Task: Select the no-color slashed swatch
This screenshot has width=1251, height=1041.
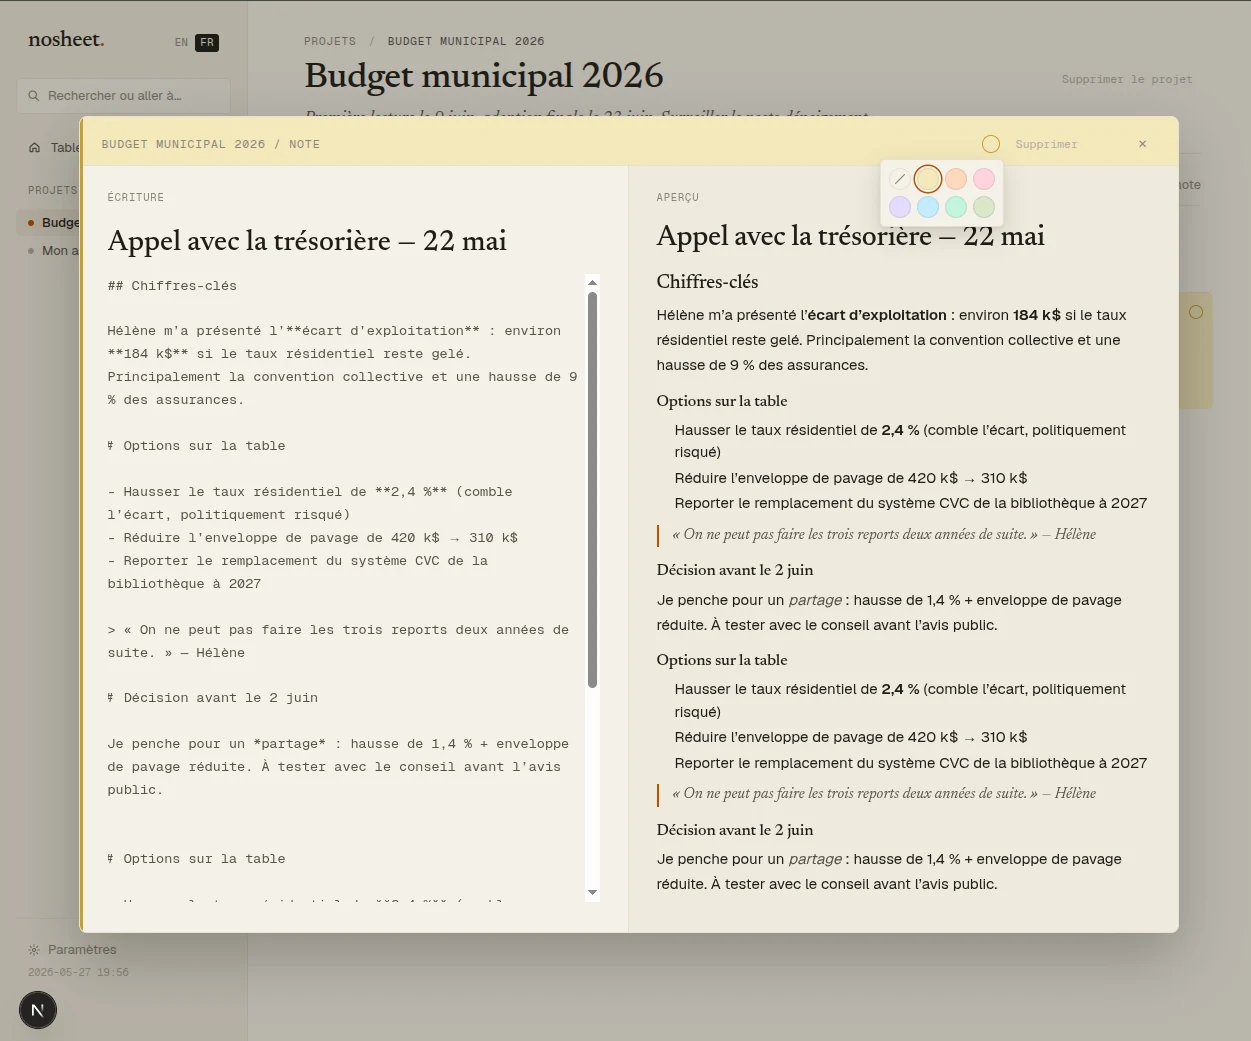Action: (x=900, y=179)
